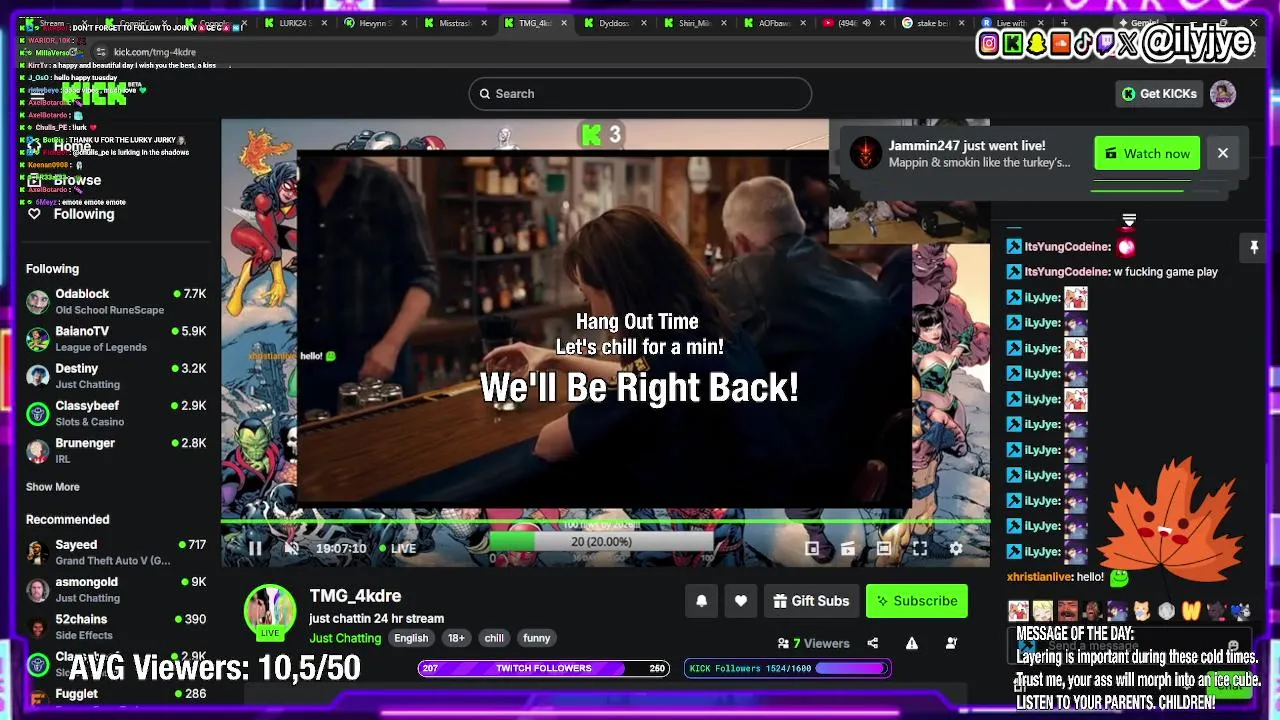Image resolution: width=1280 pixels, height=720 pixels.
Task: Jump to LIVE in the player
Action: [x=398, y=548]
